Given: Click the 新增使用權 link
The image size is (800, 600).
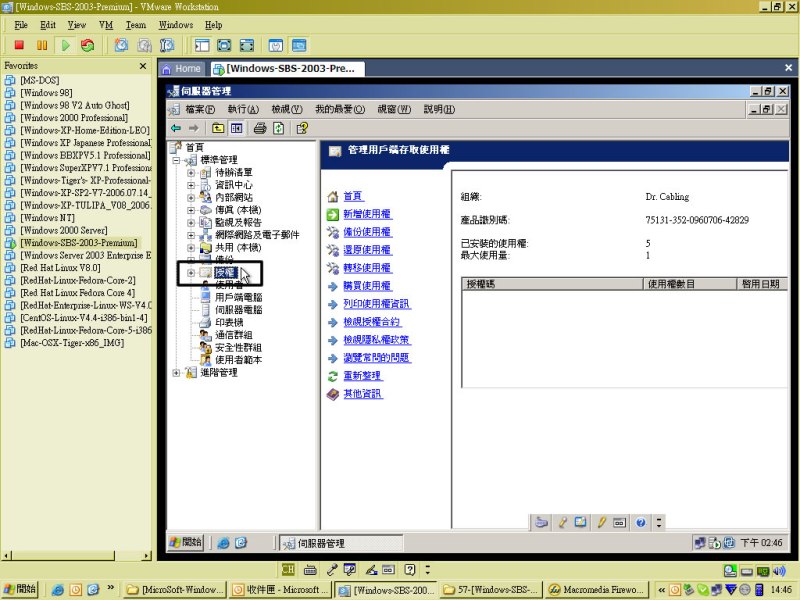Looking at the screenshot, I should click(x=367, y=214).
